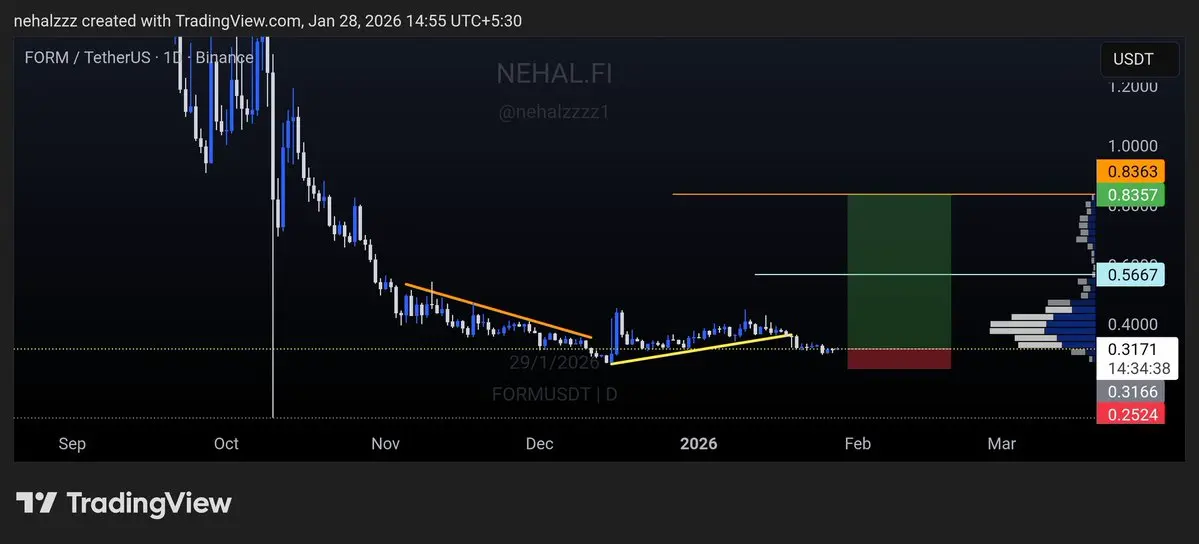Click the FORMUSDT | D text annotation

click(x=554, y=395)
